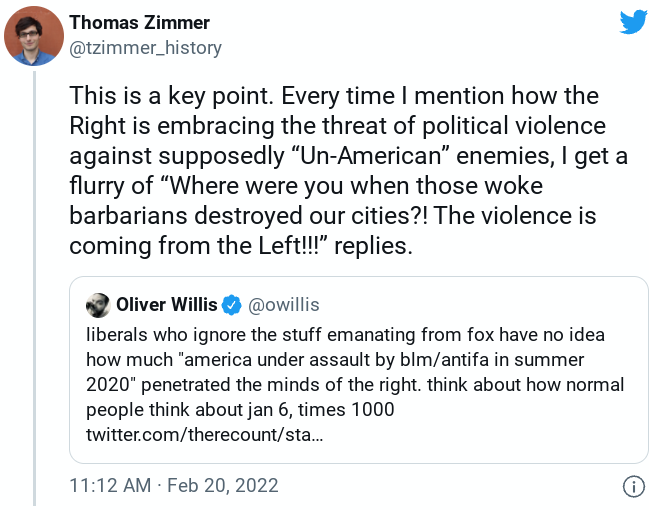Open the @tzimmer_history handle

(145, 47)
